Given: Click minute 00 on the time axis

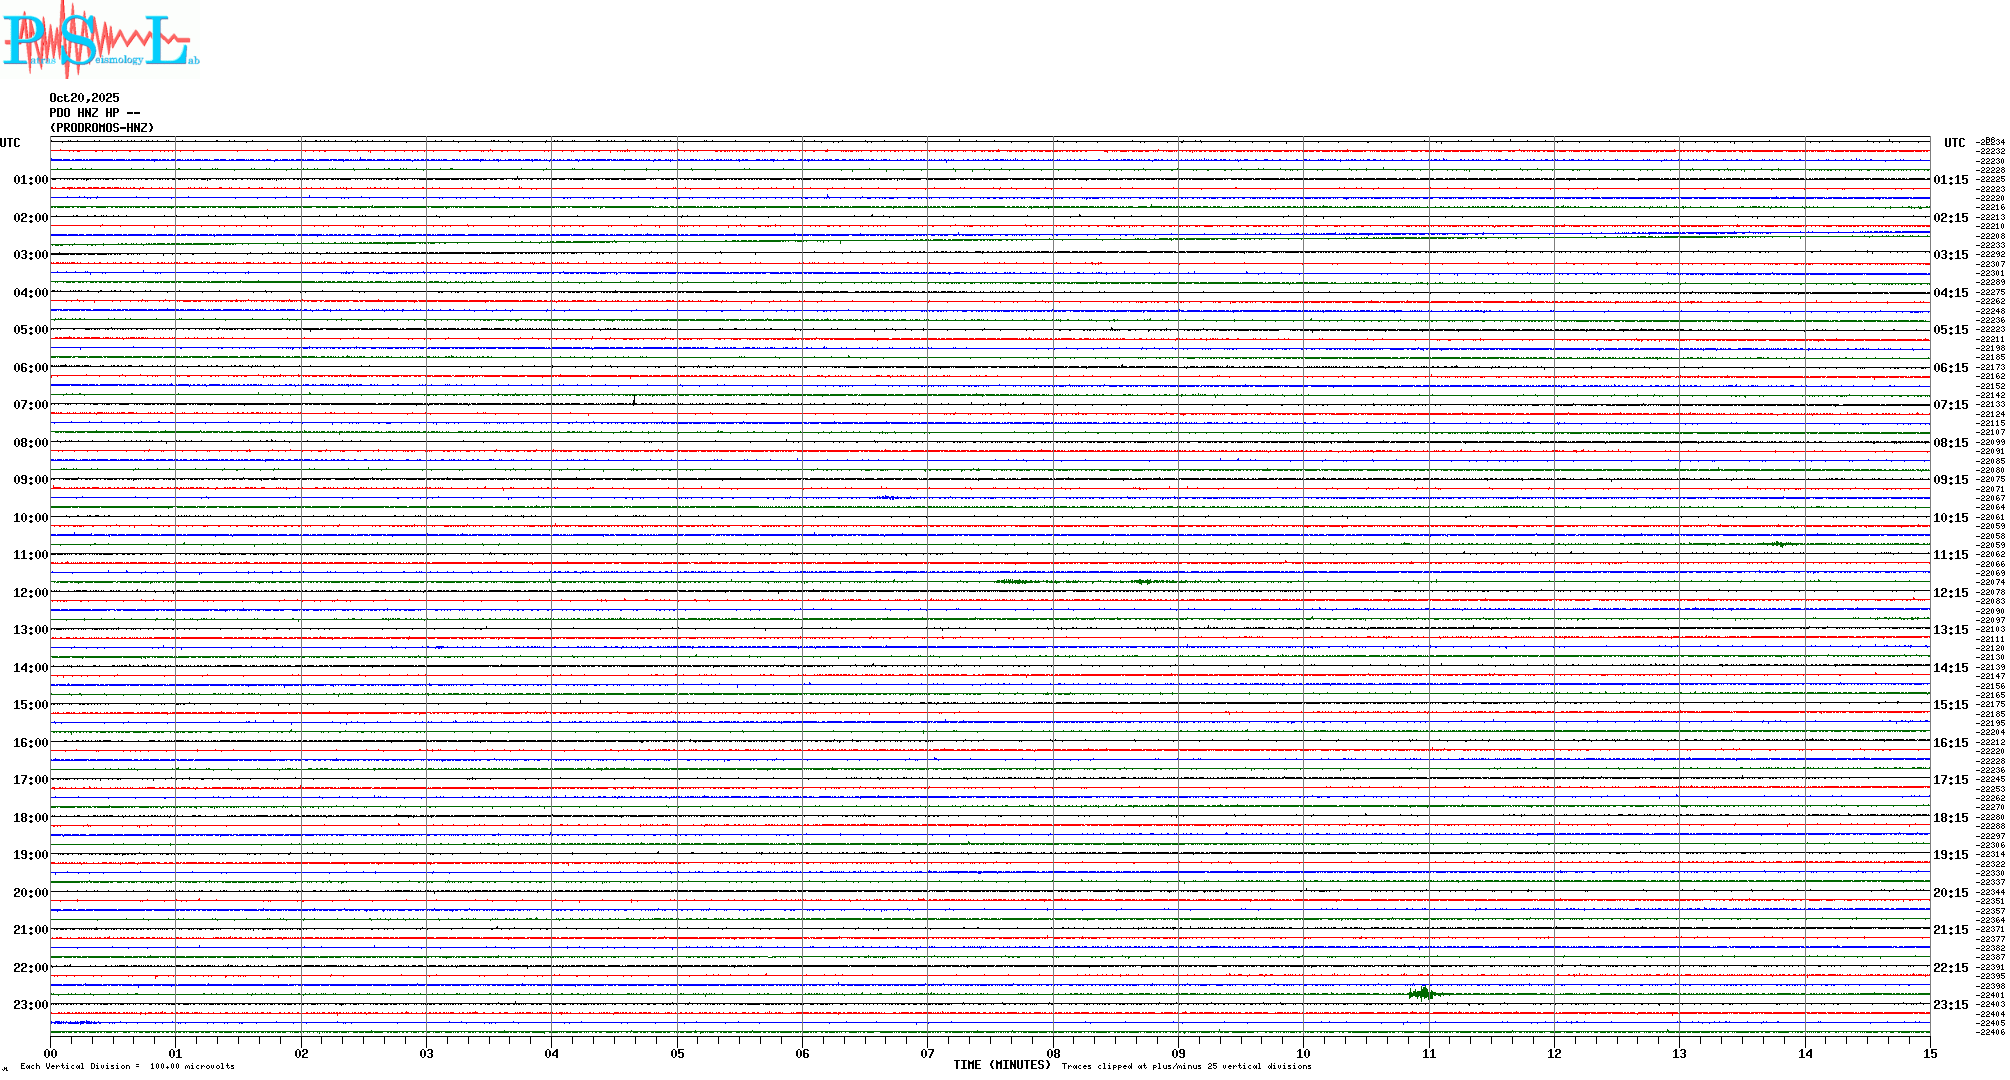Looking at the screenshot, I should pos(51,1054).
